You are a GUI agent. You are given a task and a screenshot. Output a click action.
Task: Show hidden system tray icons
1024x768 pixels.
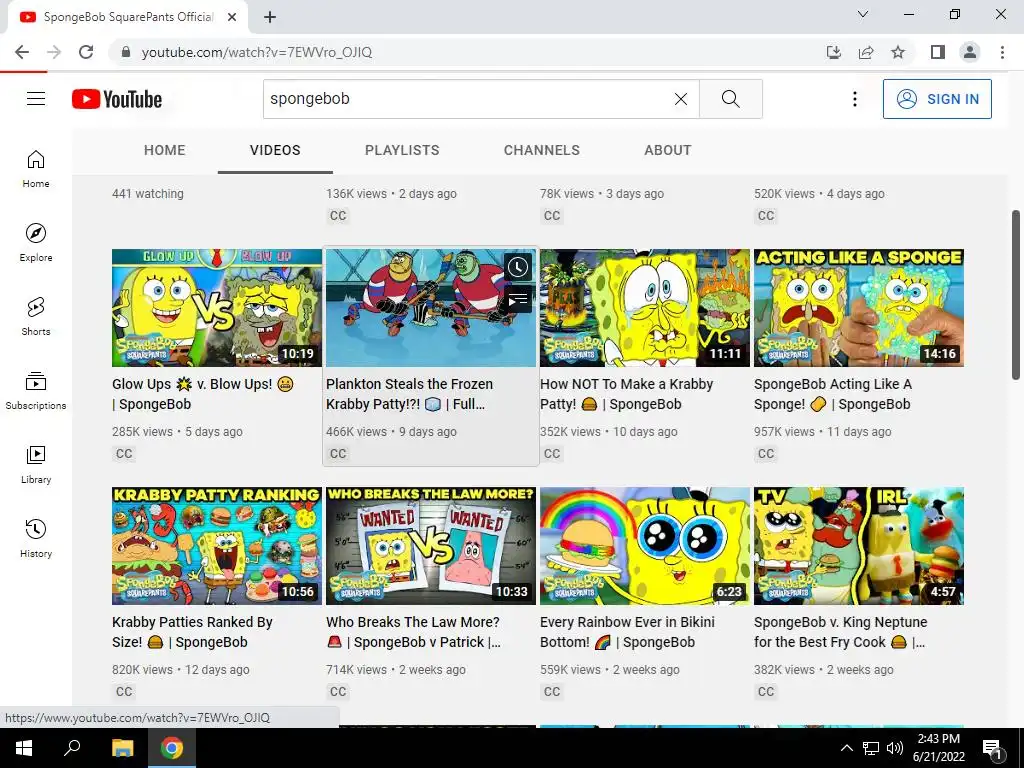point(846,748)
